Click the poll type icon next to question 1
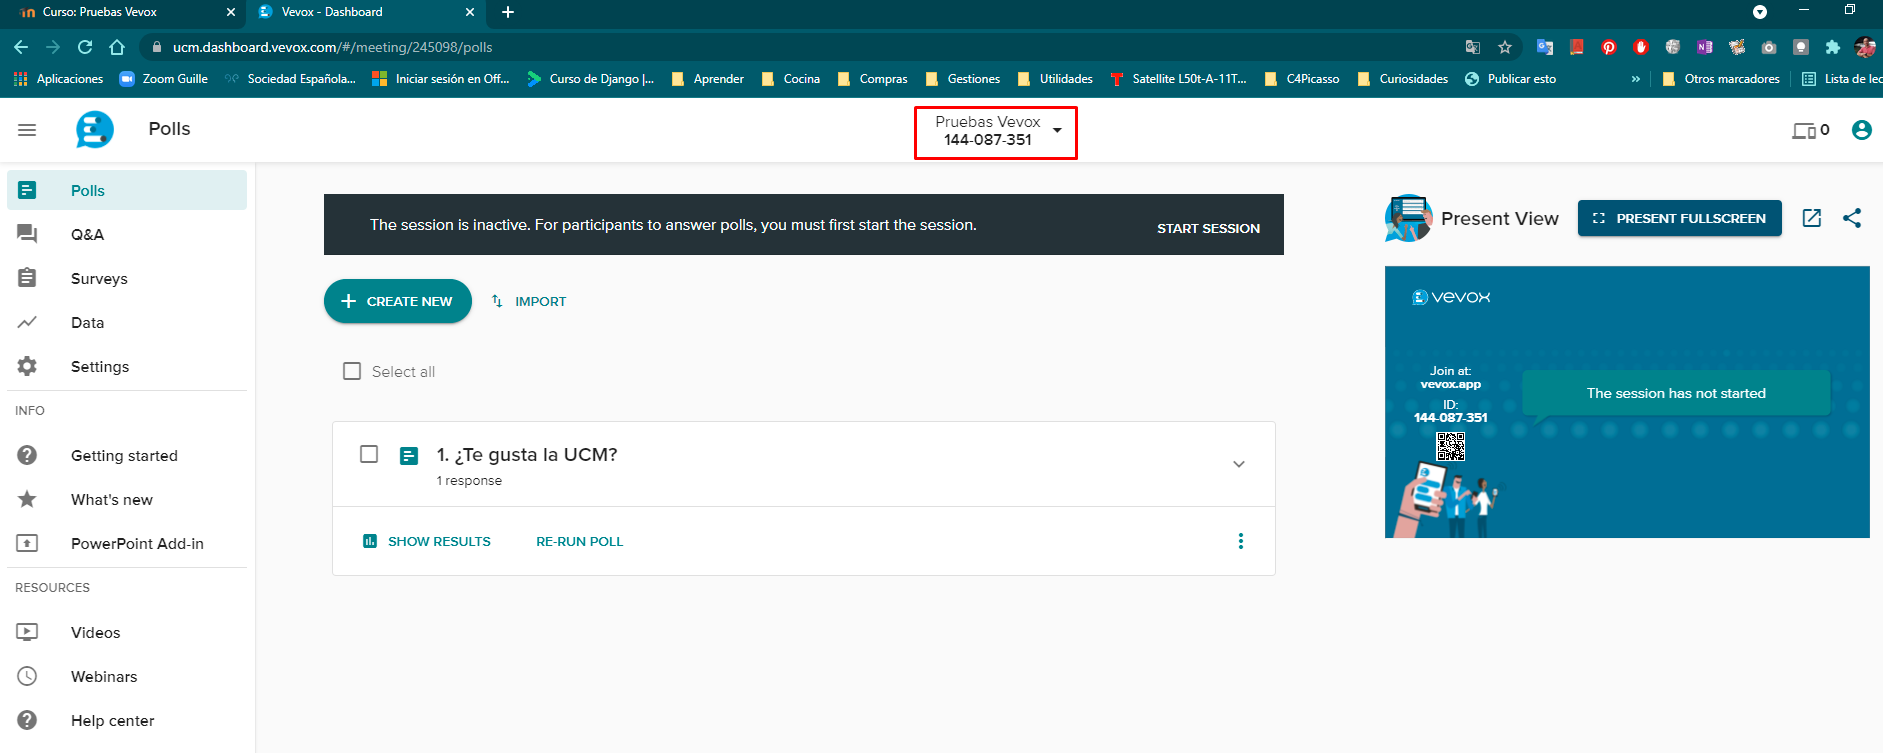Viewport: 1883px width, 753px height. pyautogui.click(x=409, y=456)
